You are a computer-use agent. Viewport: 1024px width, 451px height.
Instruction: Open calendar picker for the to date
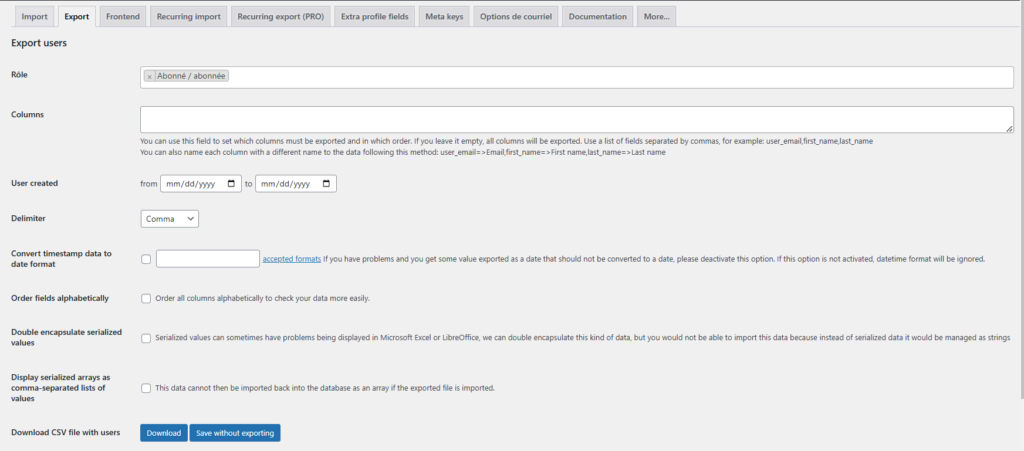[x=327, y=184]
